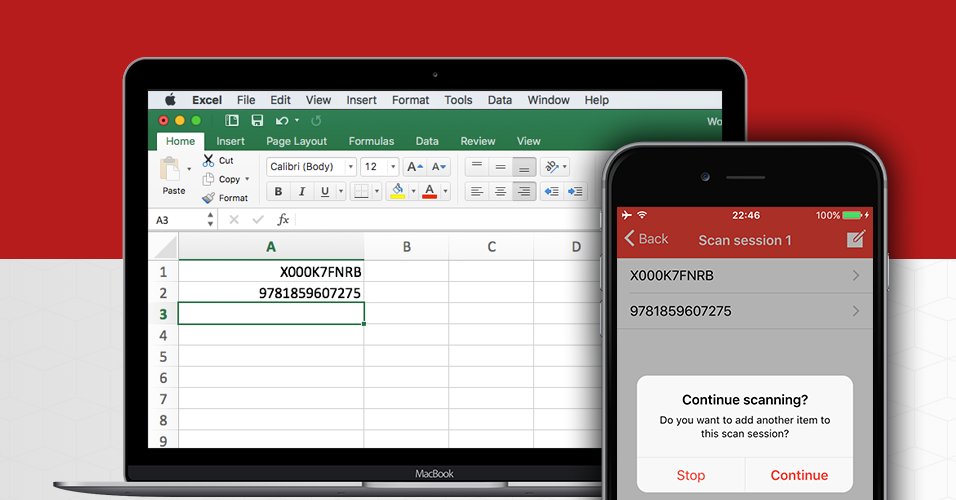This screenshot has height=500, width=956.
Task: Click the workbook sidebar icon in Excel title bar
Action: pos(232,121)
